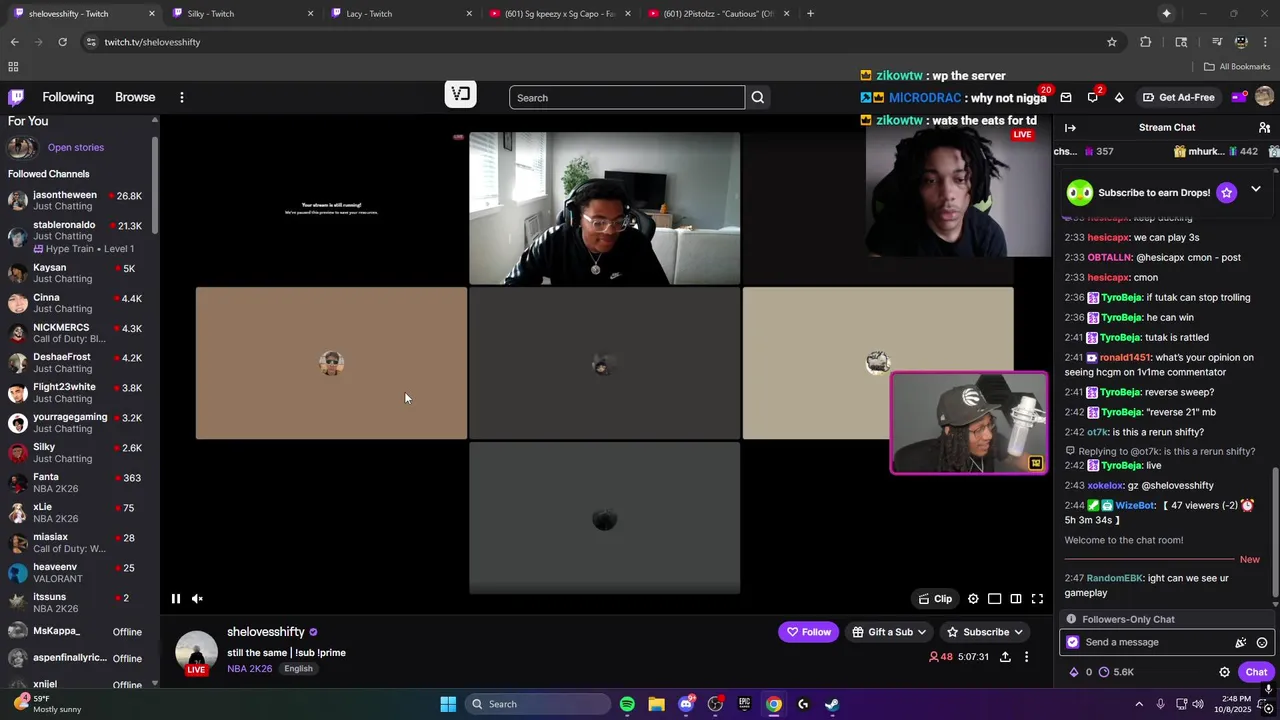Open the NBA 2K26 category link under title
Viewport: 1280px width, 720px height.
pos(249,669)
